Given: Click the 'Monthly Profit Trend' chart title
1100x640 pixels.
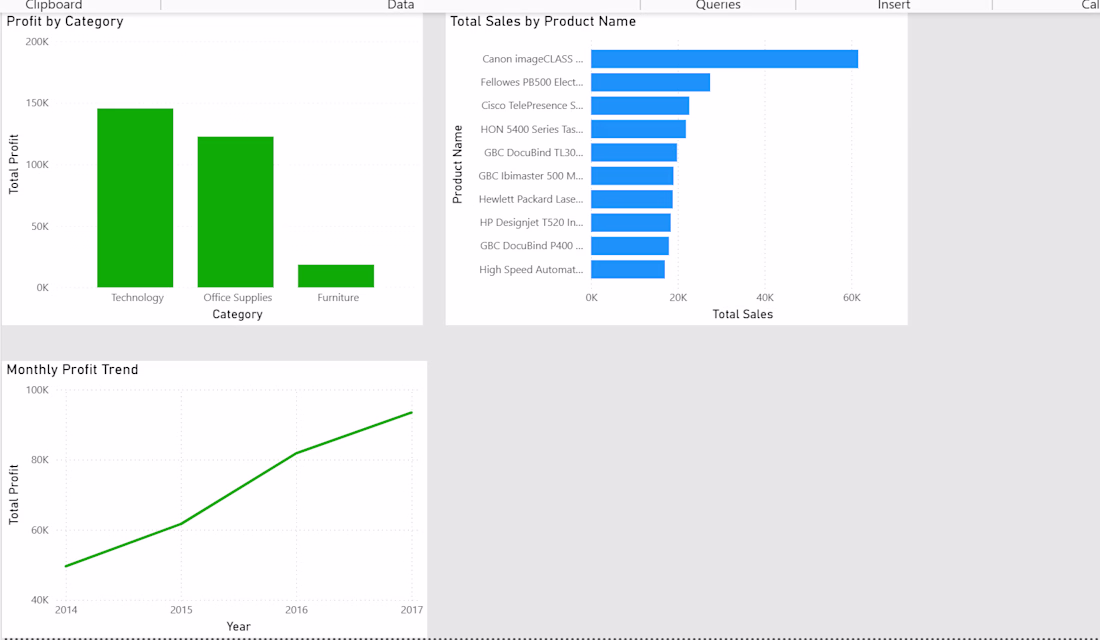Looking at the screenshot, I should click(x=72, y=370).
